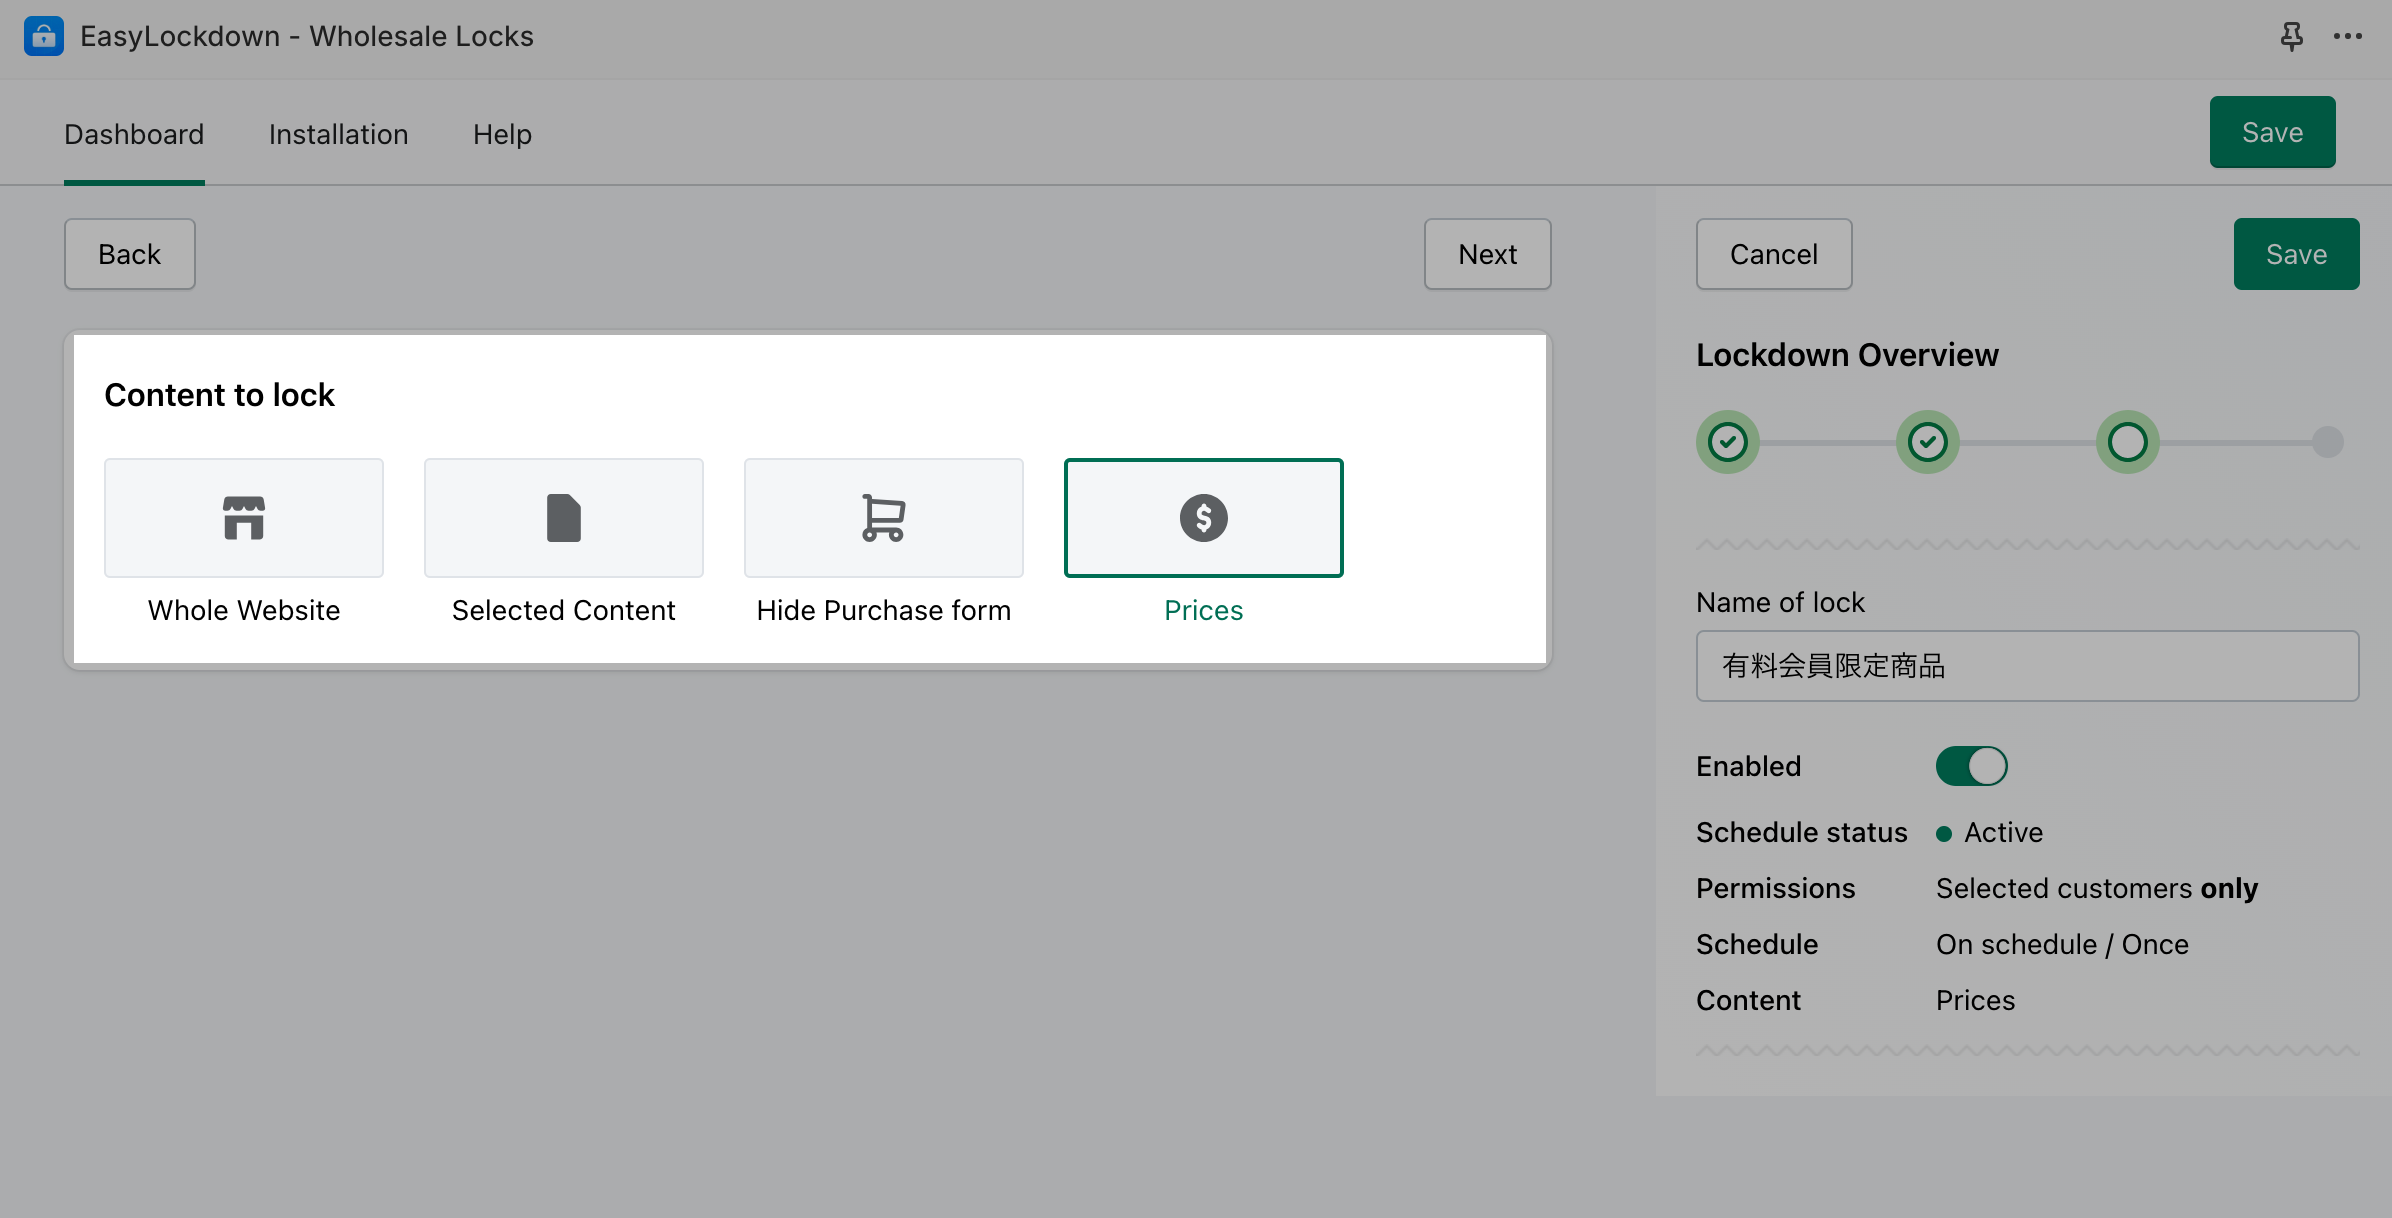
Task: Click the Back button
Action: [x=130, y=254]
